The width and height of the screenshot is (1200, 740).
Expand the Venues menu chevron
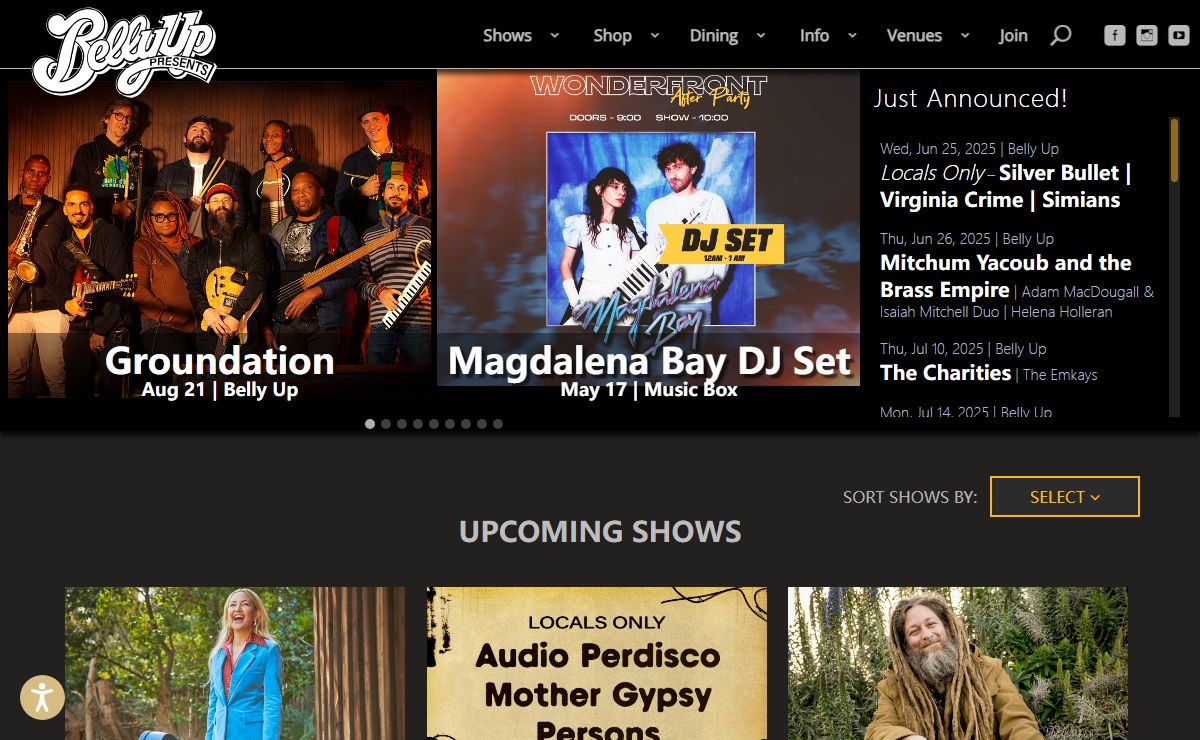[x=965, y=35]
